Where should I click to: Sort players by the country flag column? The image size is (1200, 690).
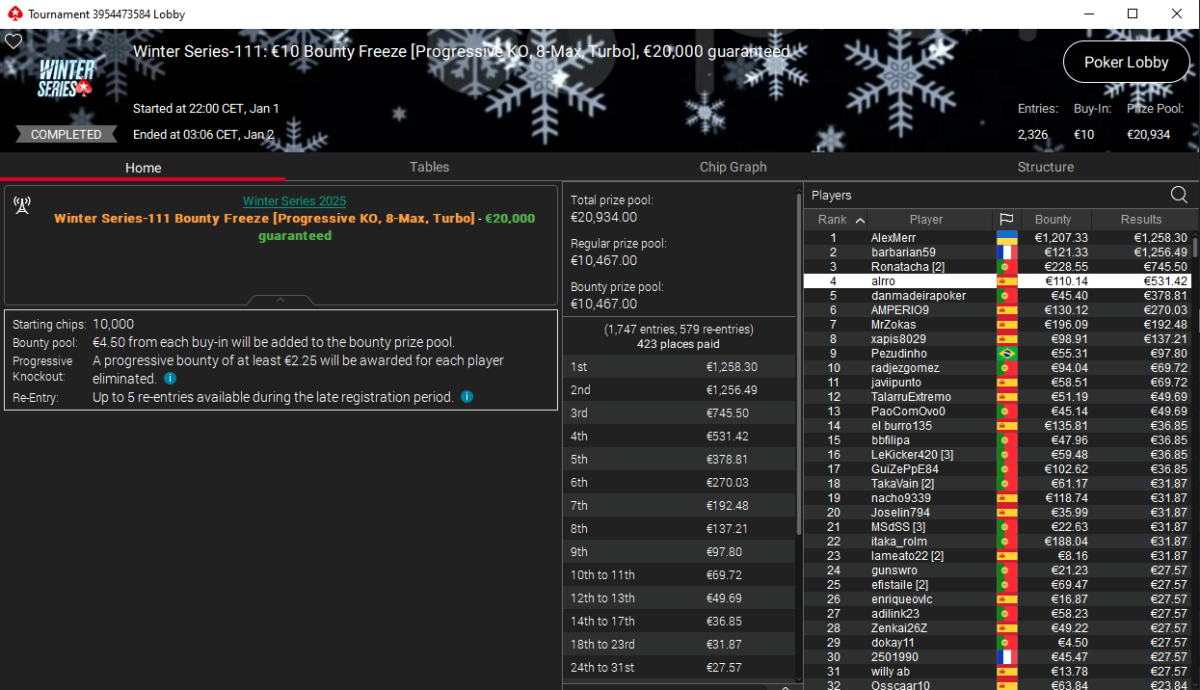[1006, 219]
